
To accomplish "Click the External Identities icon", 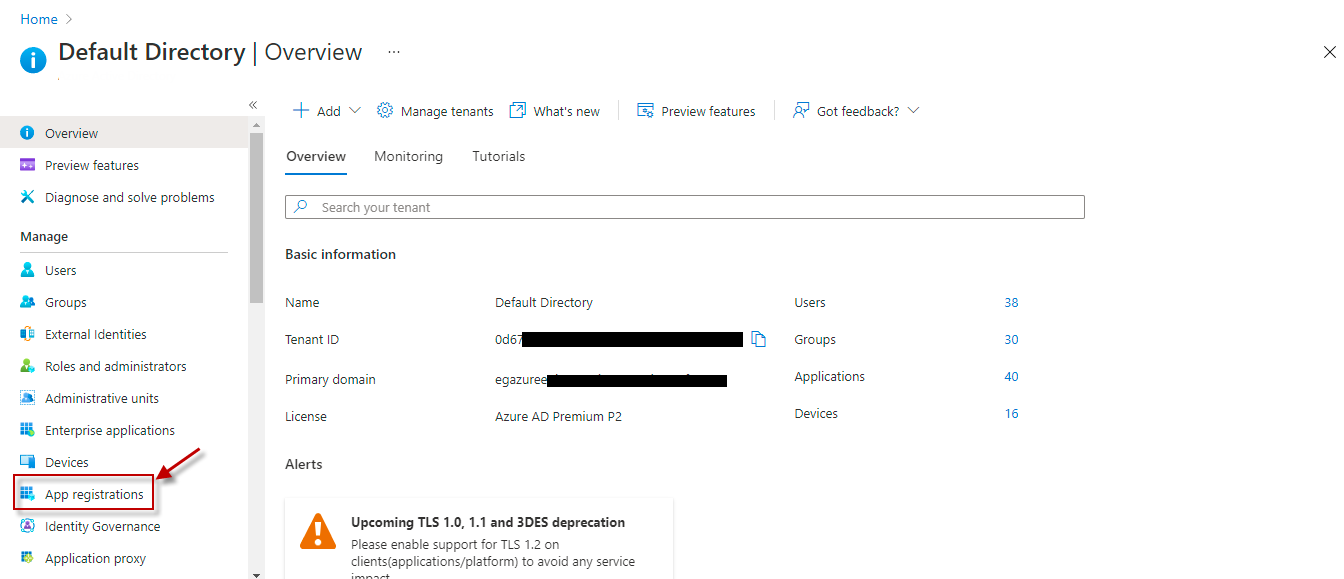I will click(27, 334).
